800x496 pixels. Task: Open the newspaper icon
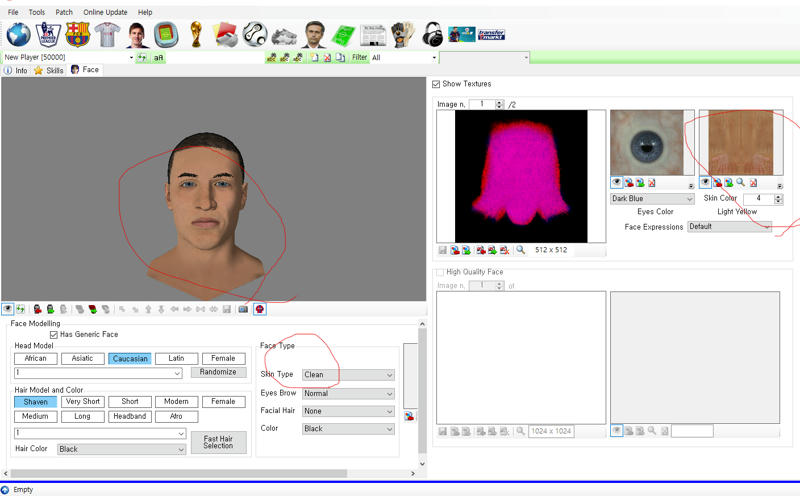(373, 35)
